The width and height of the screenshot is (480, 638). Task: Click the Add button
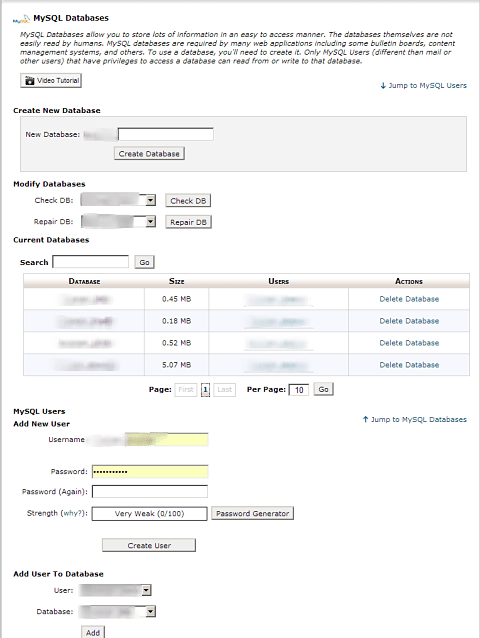pyautogui.click(x=93, y=632)
